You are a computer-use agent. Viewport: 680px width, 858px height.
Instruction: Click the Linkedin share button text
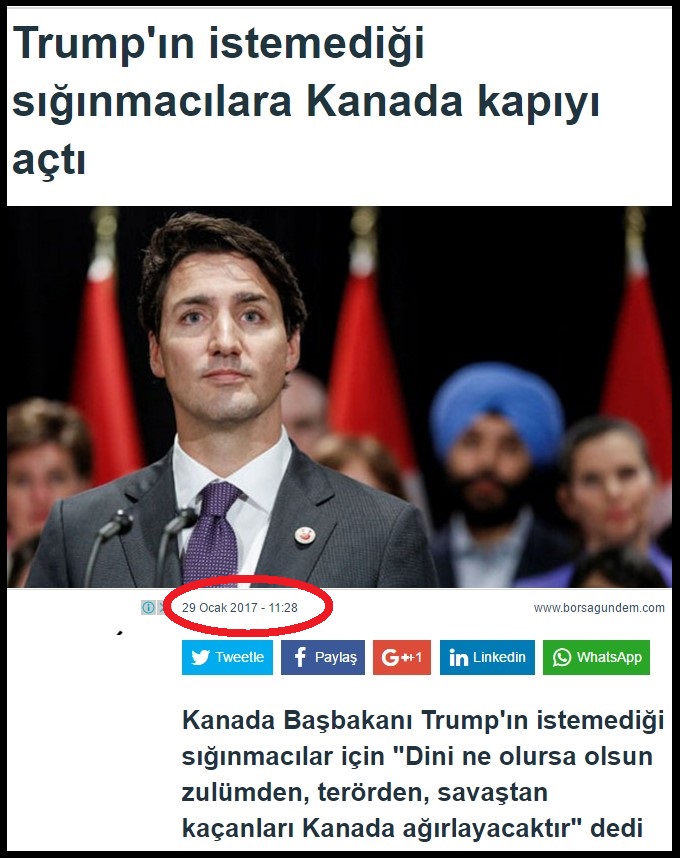(x=499, y=657)
